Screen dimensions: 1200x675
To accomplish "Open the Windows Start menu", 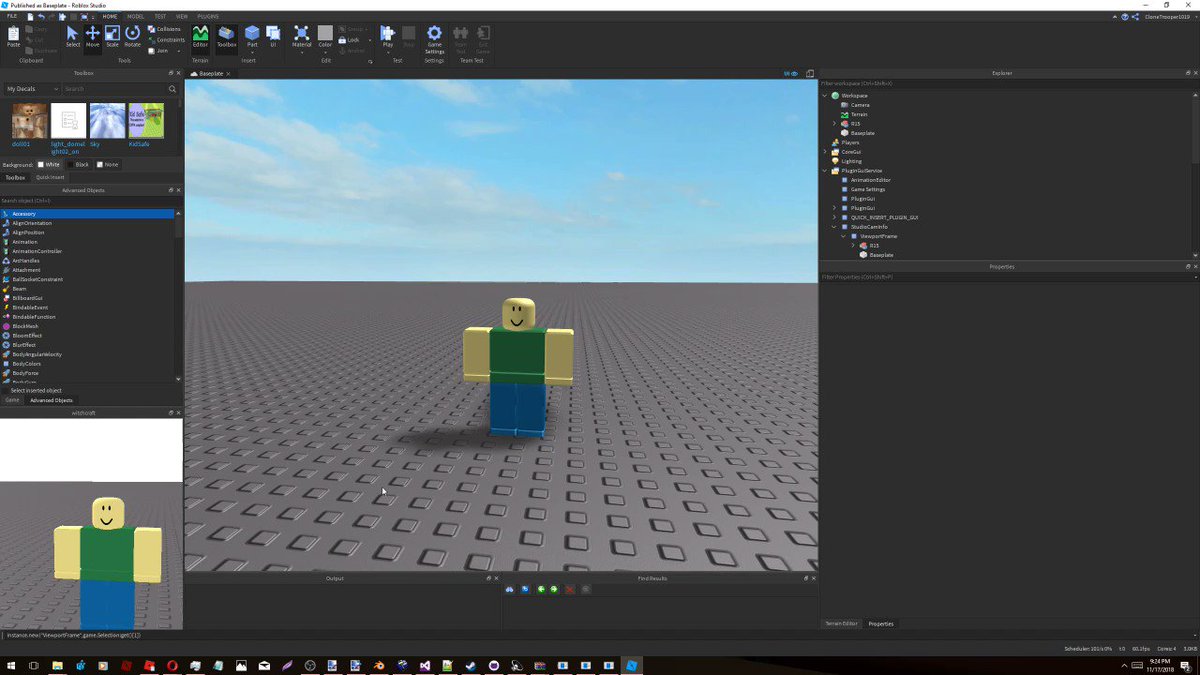I will [11, 665].
